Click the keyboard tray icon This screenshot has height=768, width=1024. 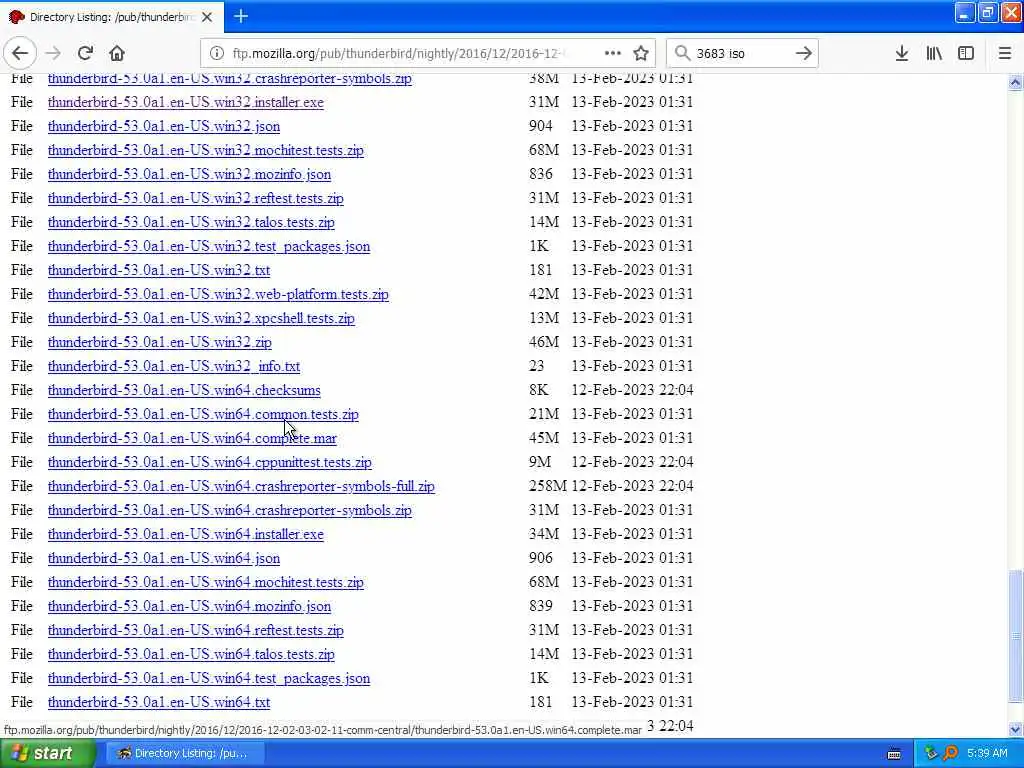(893, 754)
